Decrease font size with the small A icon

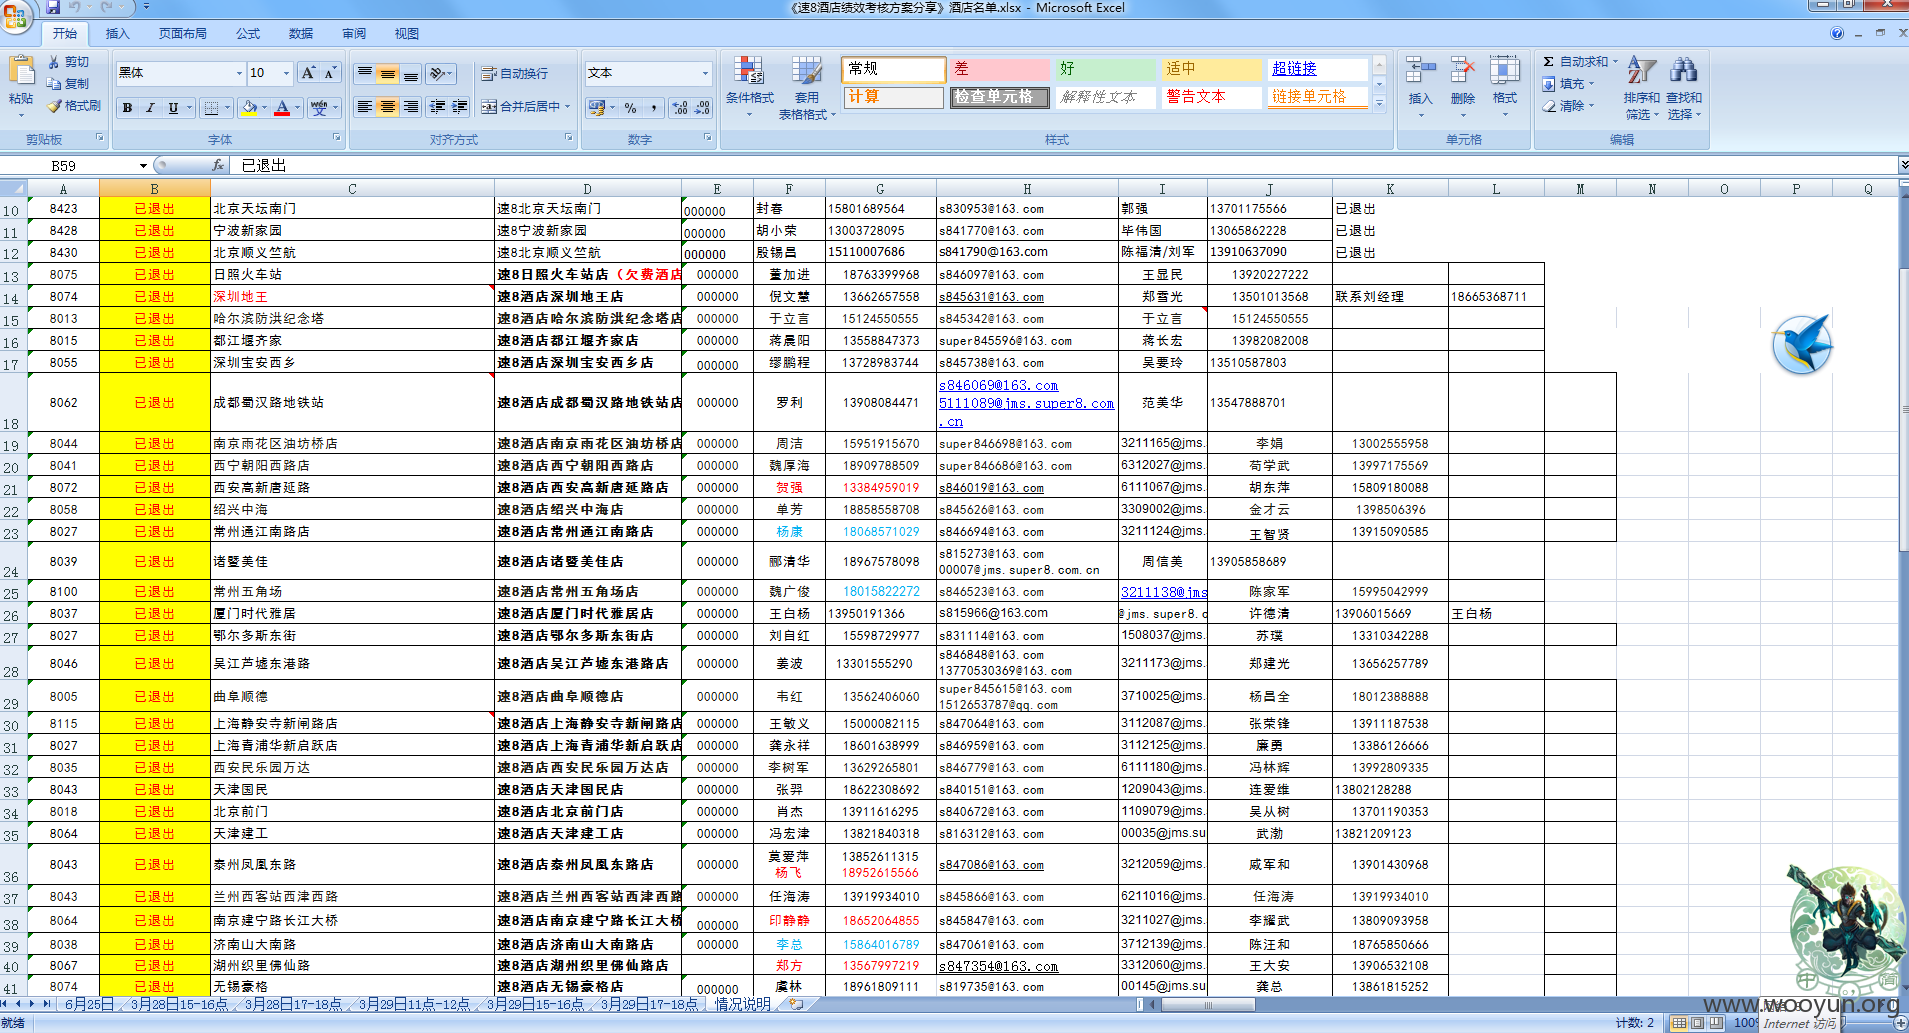(x=330, y=73)
